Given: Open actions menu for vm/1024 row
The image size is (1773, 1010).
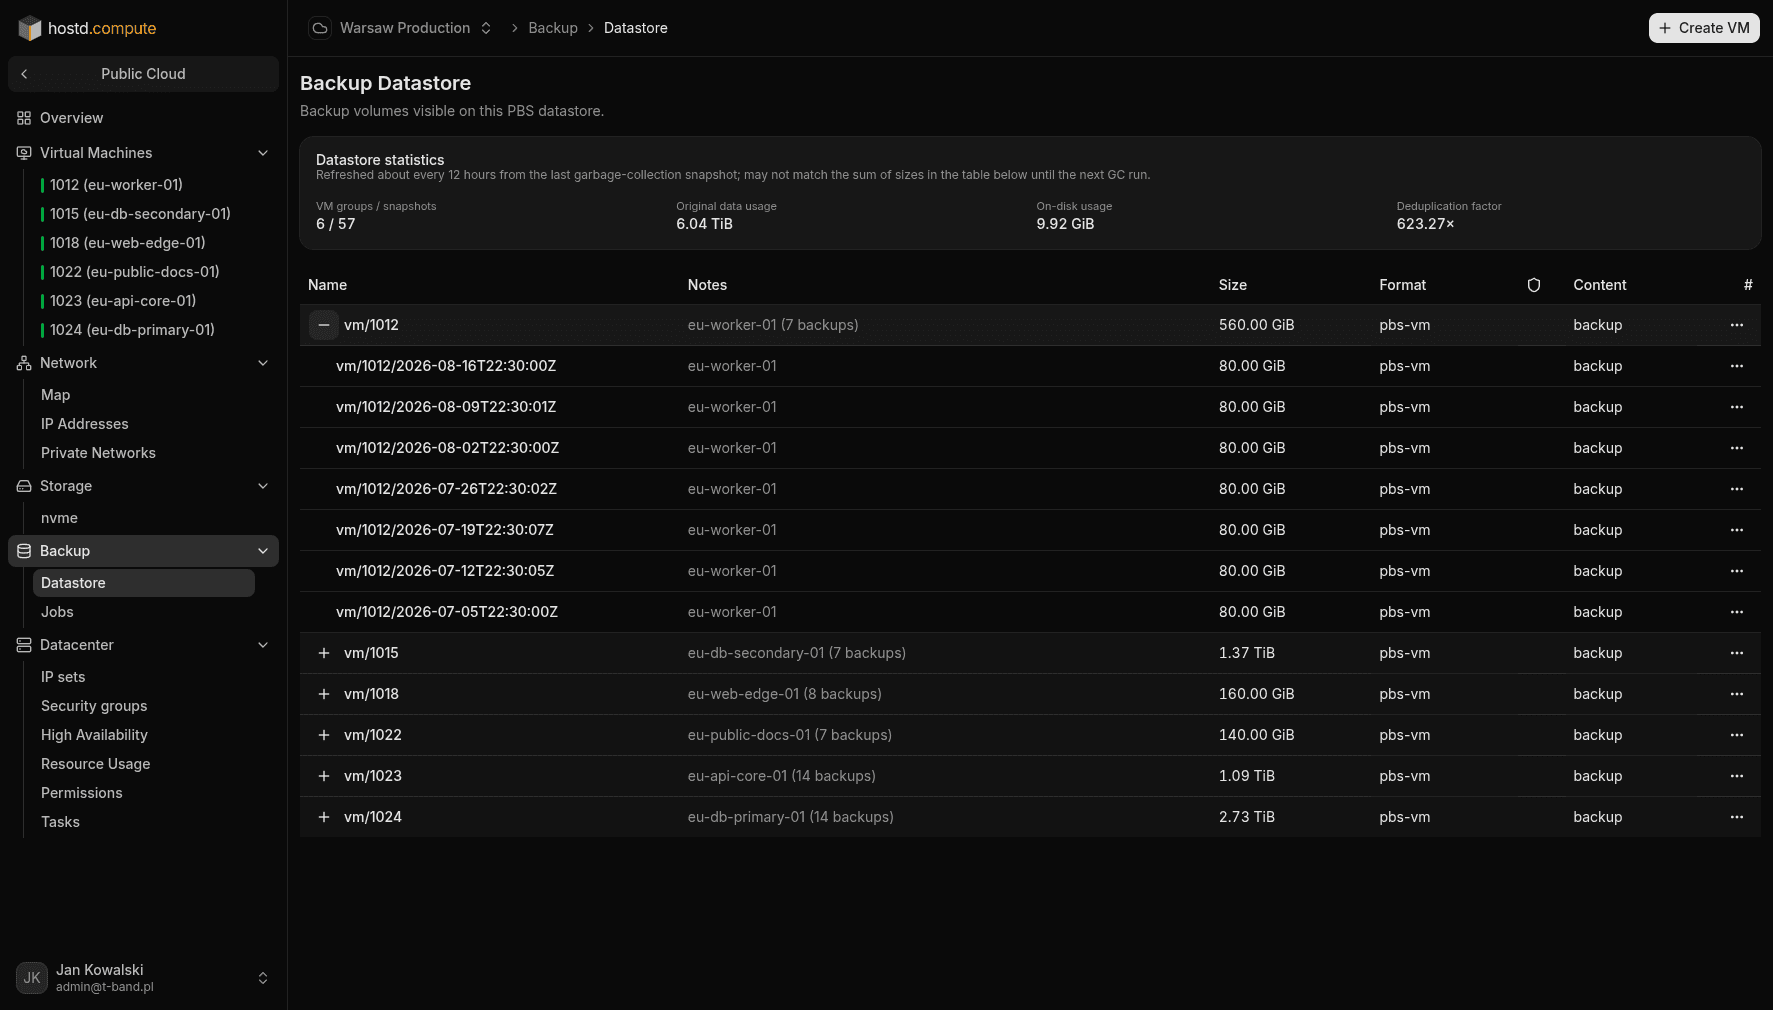Looking at the screenshot, I should [1737, 817].
